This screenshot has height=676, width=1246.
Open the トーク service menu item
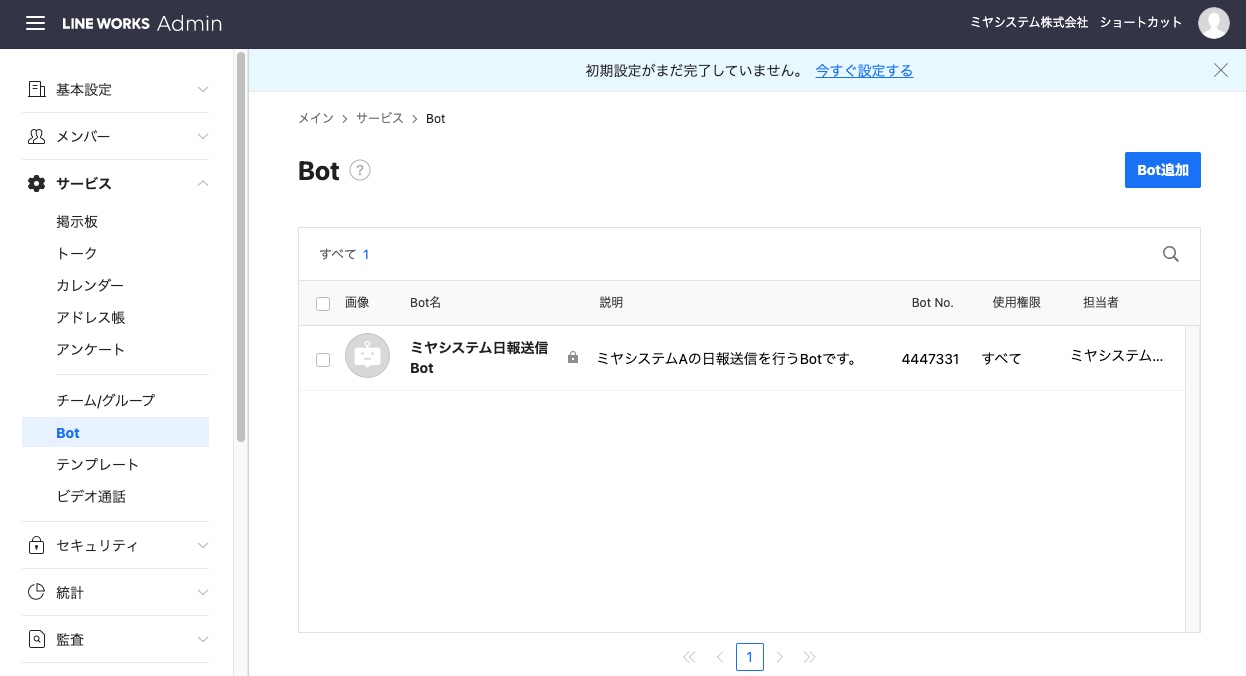(x=77, y=253)
